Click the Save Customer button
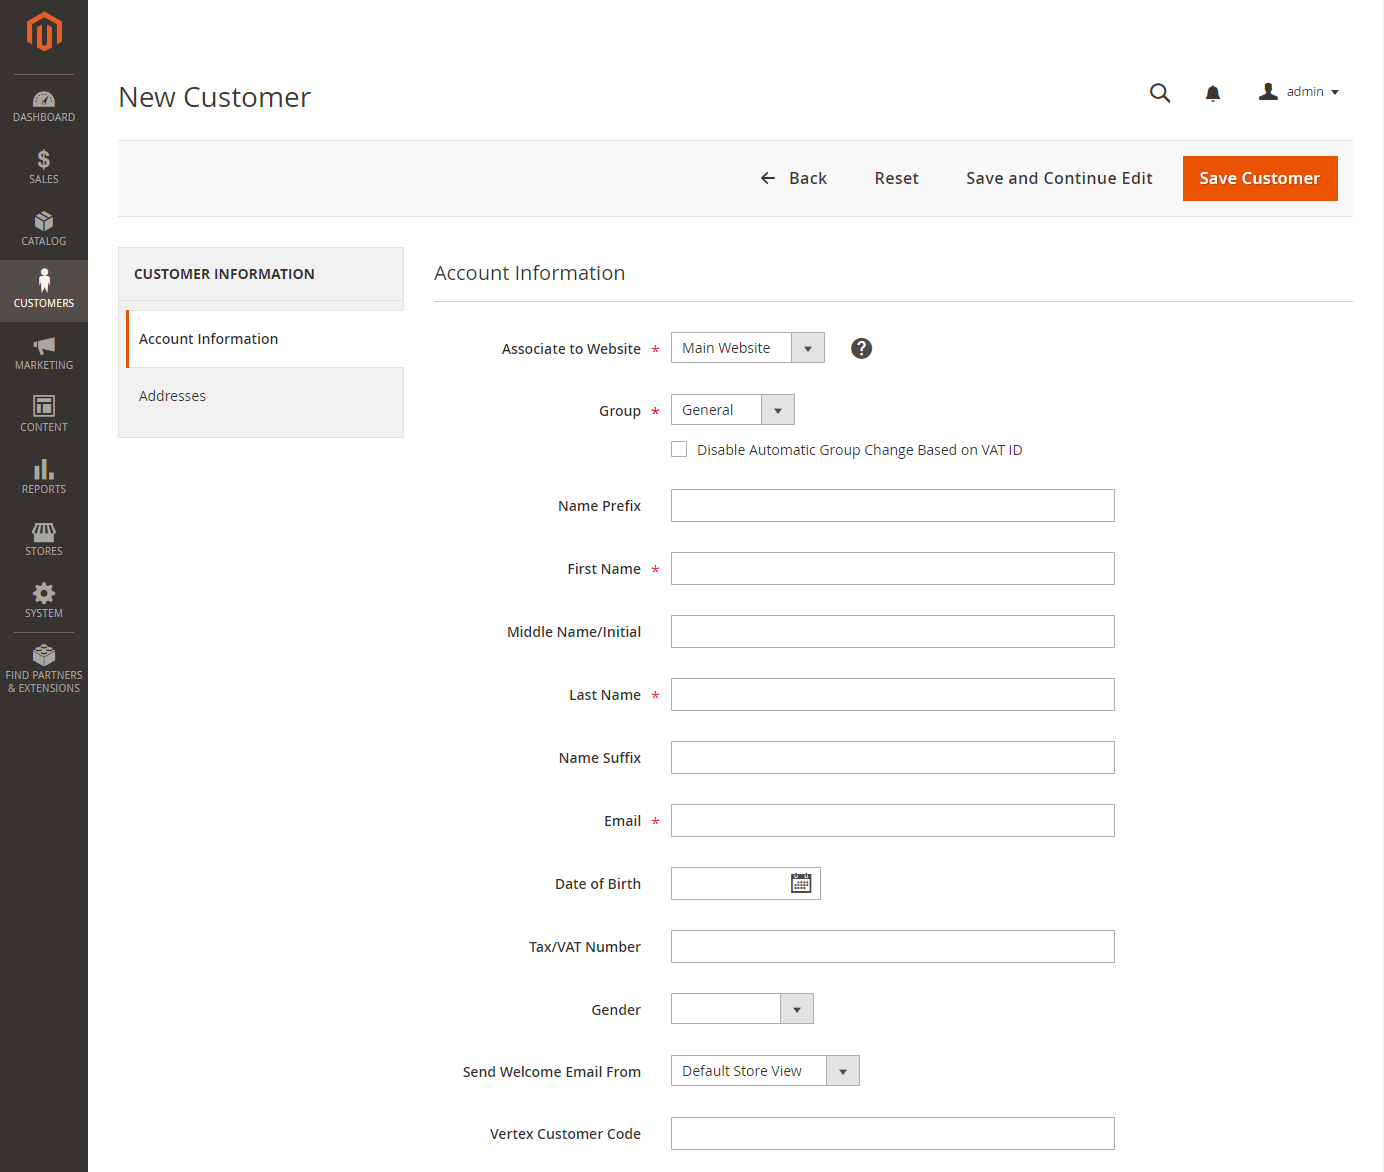The width and height of the screenshot is (1384, 1172). tap(1260, 178)
